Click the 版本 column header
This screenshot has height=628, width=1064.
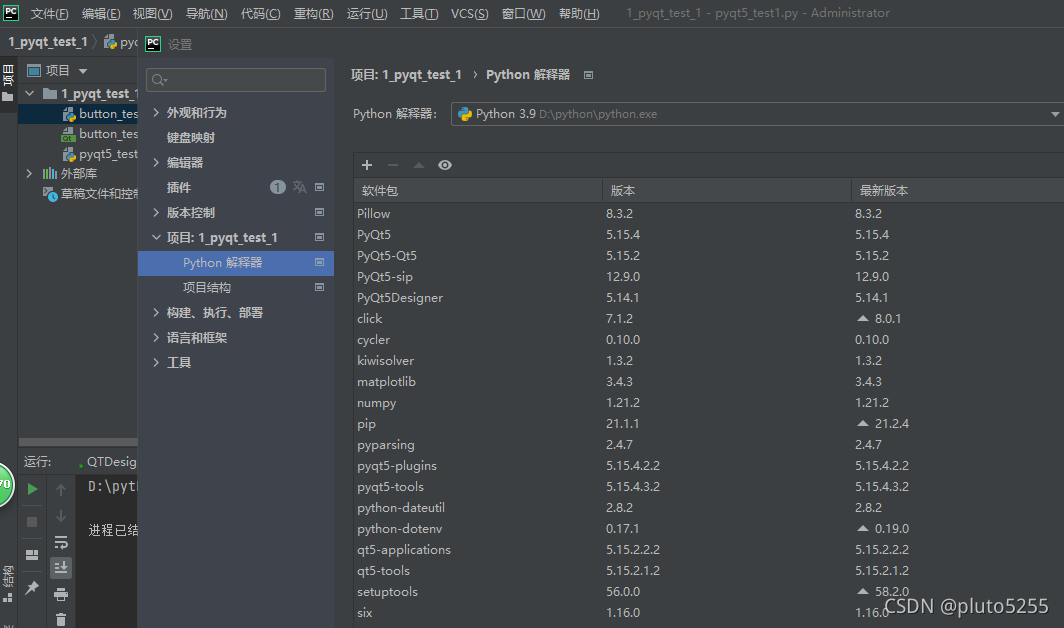coord(727,191)
